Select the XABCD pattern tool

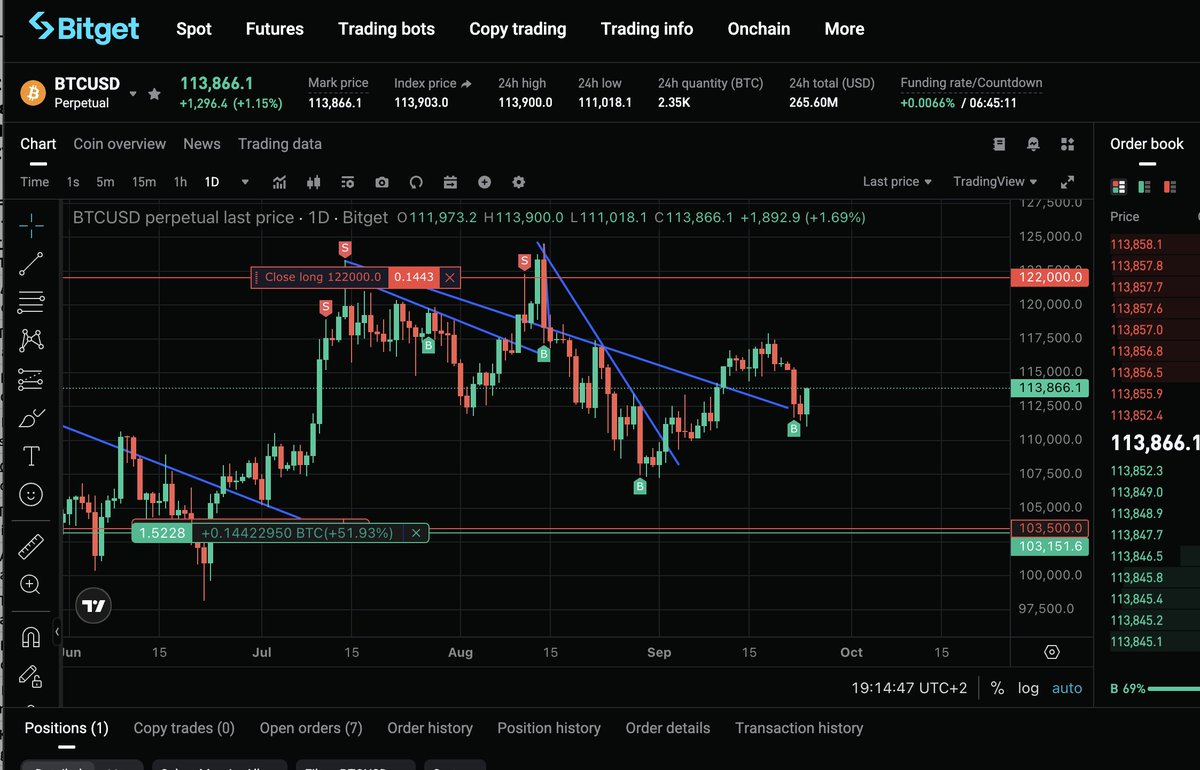pyautogui.click(x=31, y=340)
